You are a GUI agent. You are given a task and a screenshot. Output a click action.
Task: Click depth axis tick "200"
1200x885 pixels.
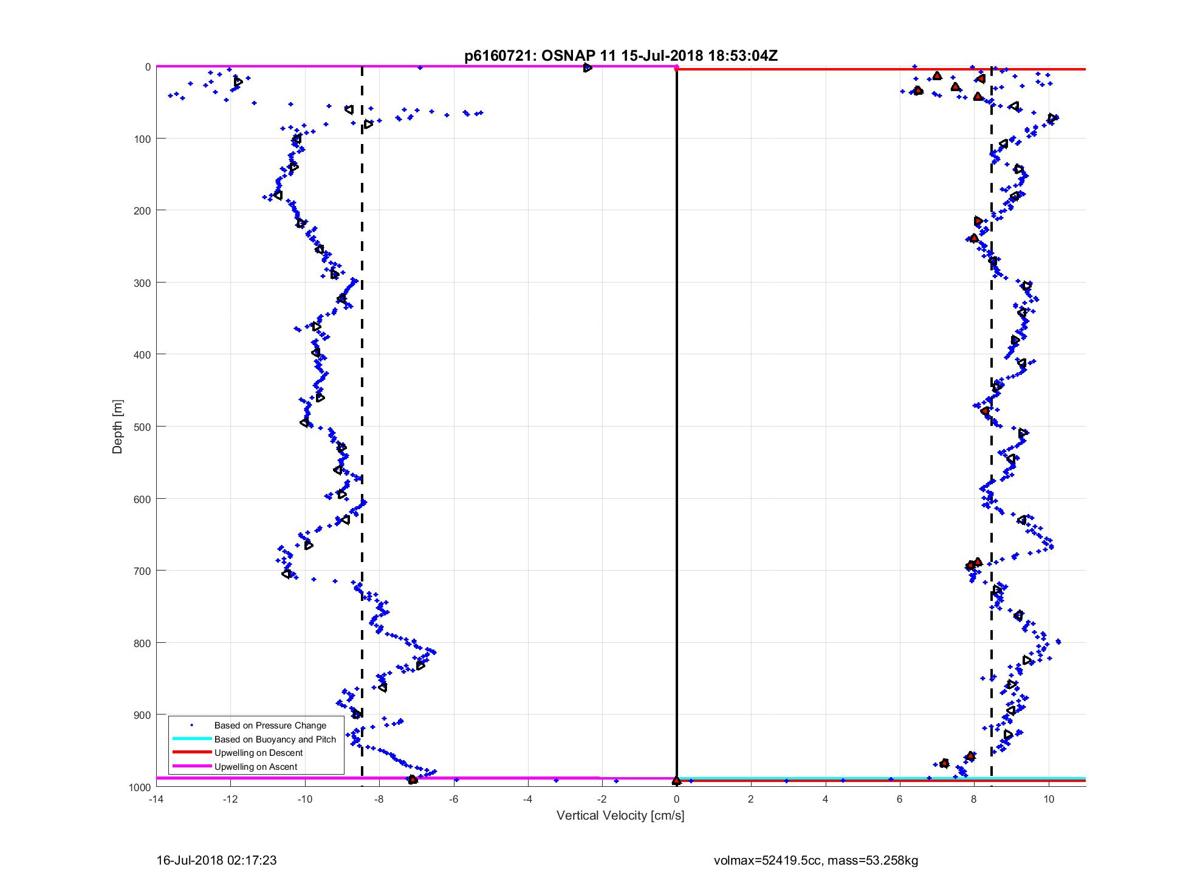click(141, 211)
